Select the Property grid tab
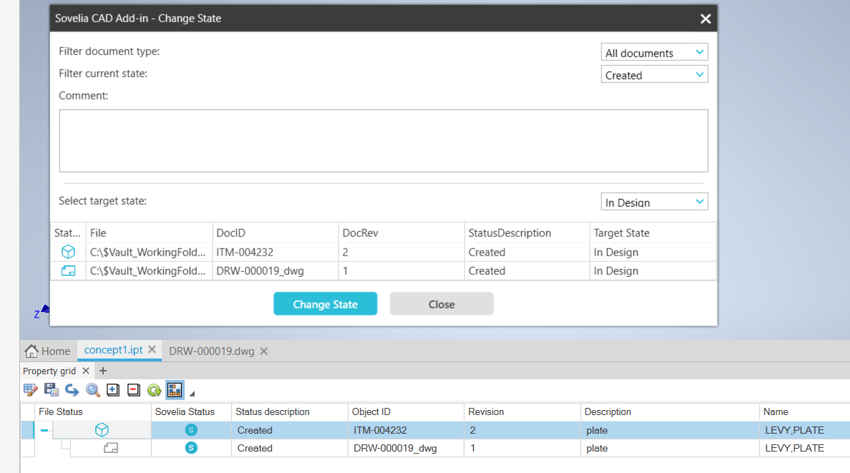The width and height of the screenshot is (850, 473). (x=49, y=371)
